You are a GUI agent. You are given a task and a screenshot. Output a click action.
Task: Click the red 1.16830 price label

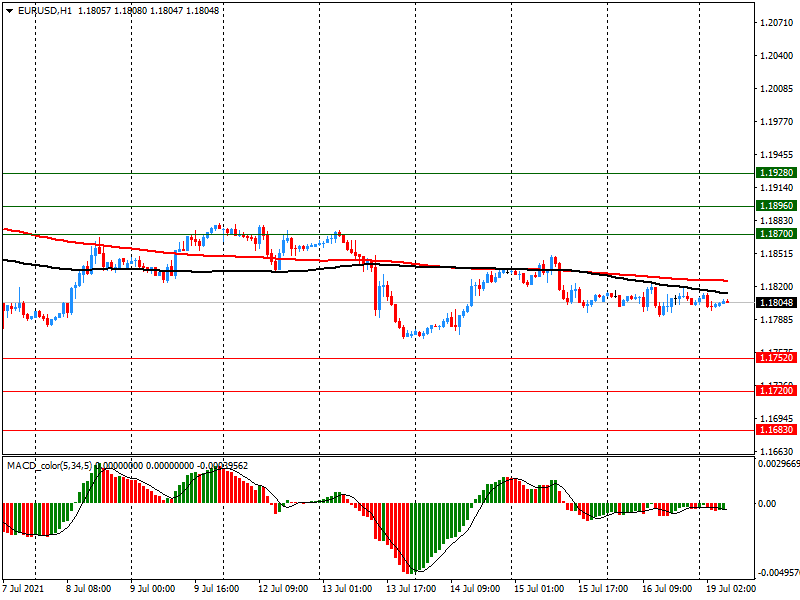(776, 430)
